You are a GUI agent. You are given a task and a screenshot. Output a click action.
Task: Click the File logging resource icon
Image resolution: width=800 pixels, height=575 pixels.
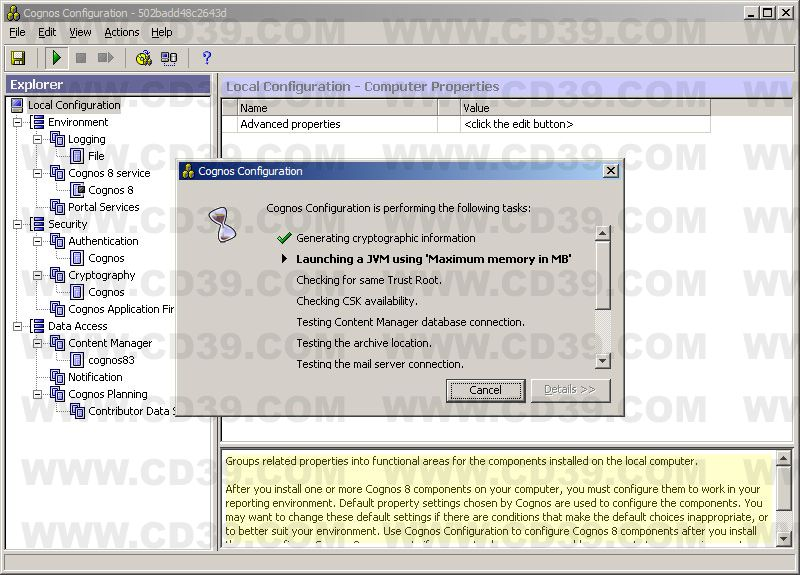(77, 156)
